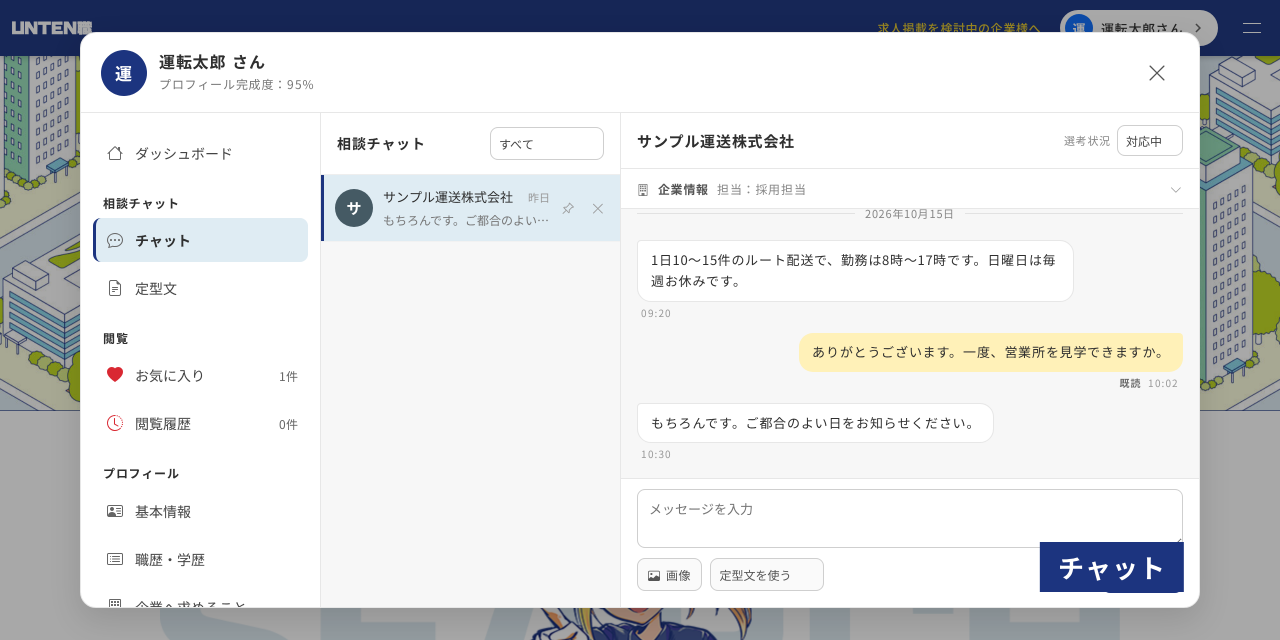Click the building icon beside 企業情報
1280x640 pixels.
(x=643, y=189)
